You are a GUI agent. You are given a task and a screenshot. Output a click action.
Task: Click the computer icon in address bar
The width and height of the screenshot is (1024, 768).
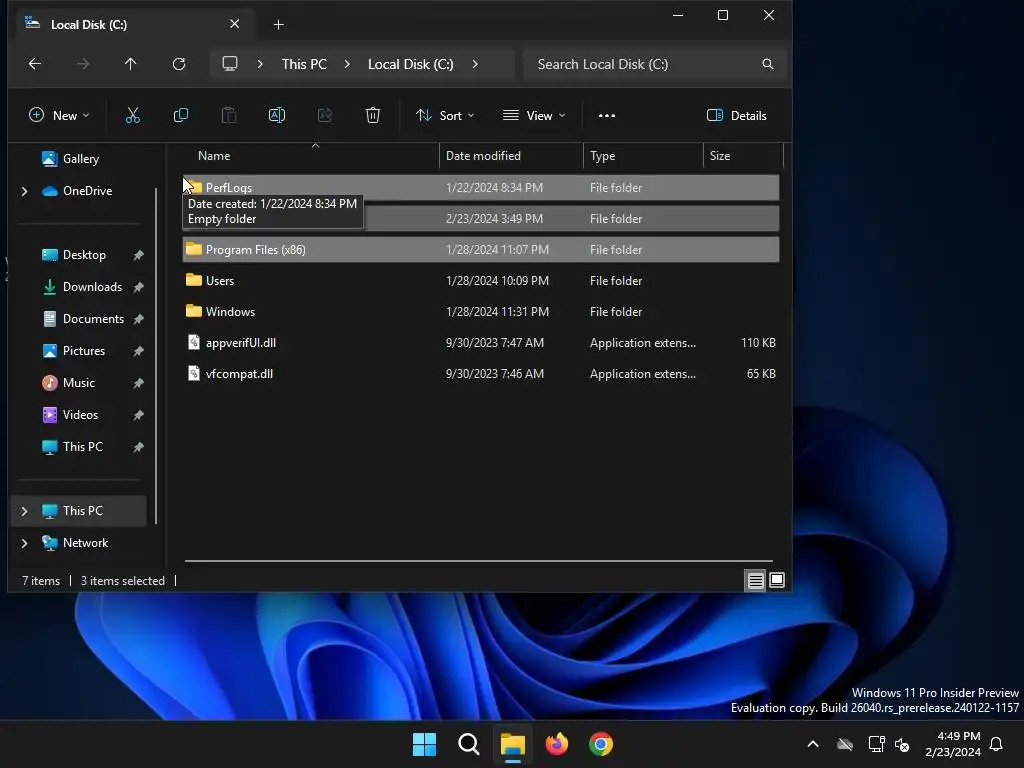tap(230, 64)
